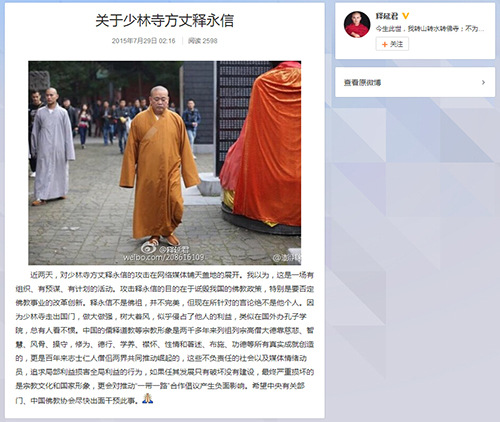500x422 pixels.
Task: Click the 阅读 2598 read count
Action: pos(202,41)
